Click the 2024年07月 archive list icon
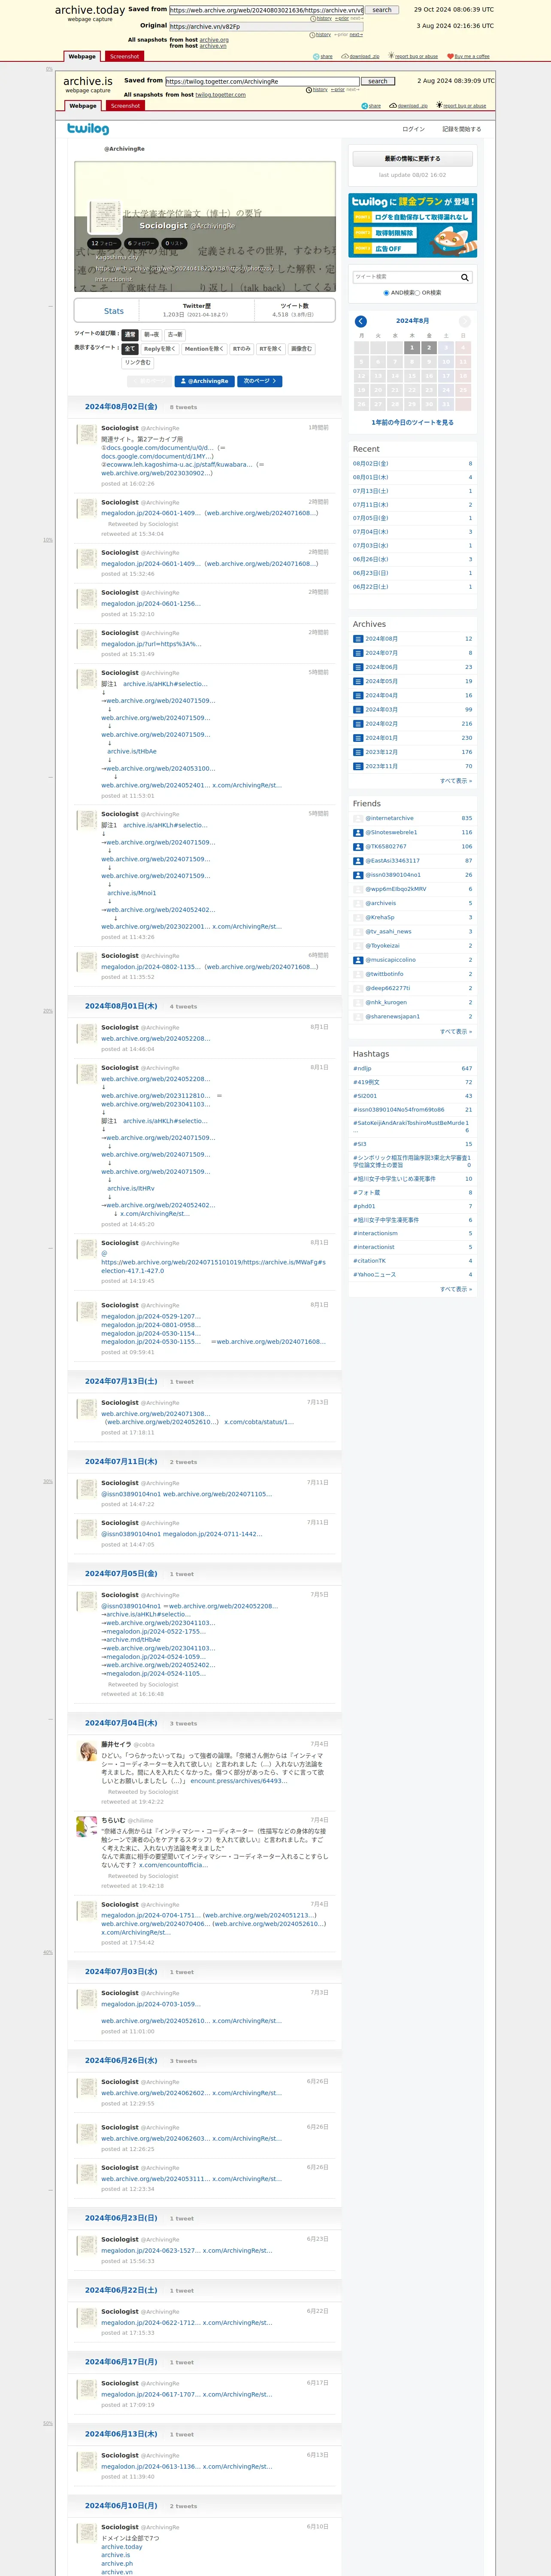The image size is (551, 2576). click(x=358, y=653)
